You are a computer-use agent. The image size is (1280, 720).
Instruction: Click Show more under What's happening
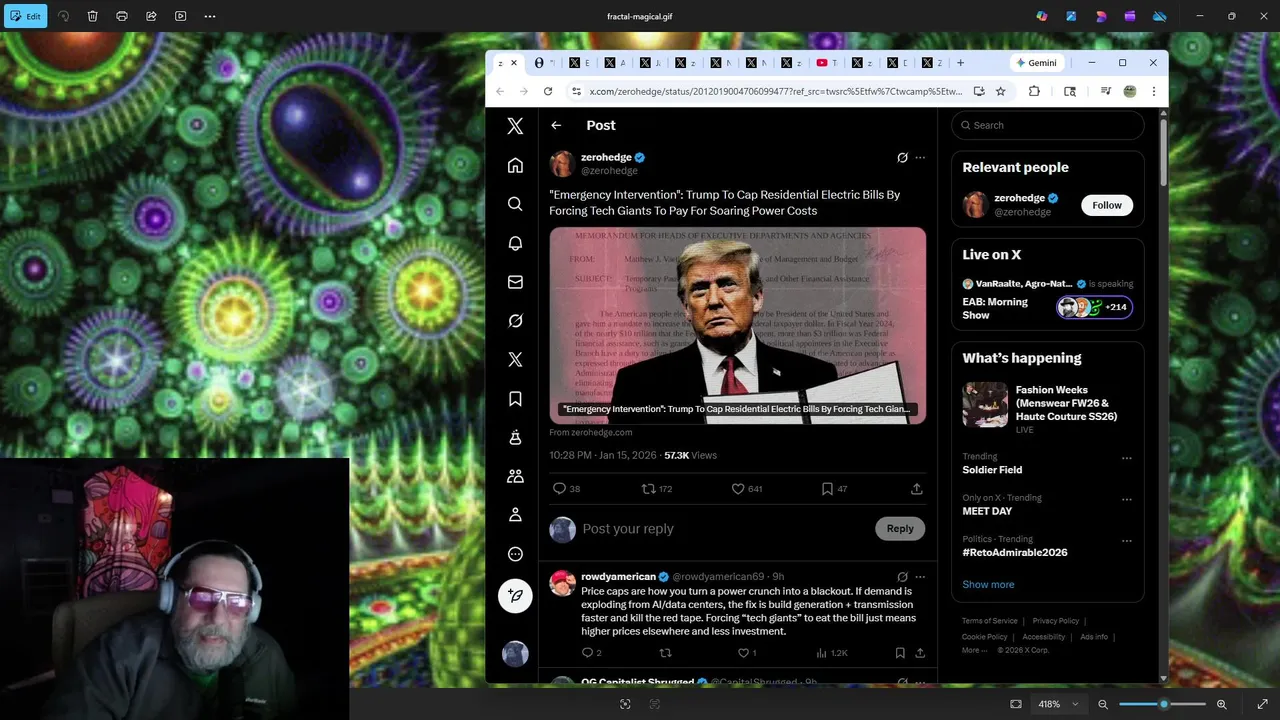[988, 584]
